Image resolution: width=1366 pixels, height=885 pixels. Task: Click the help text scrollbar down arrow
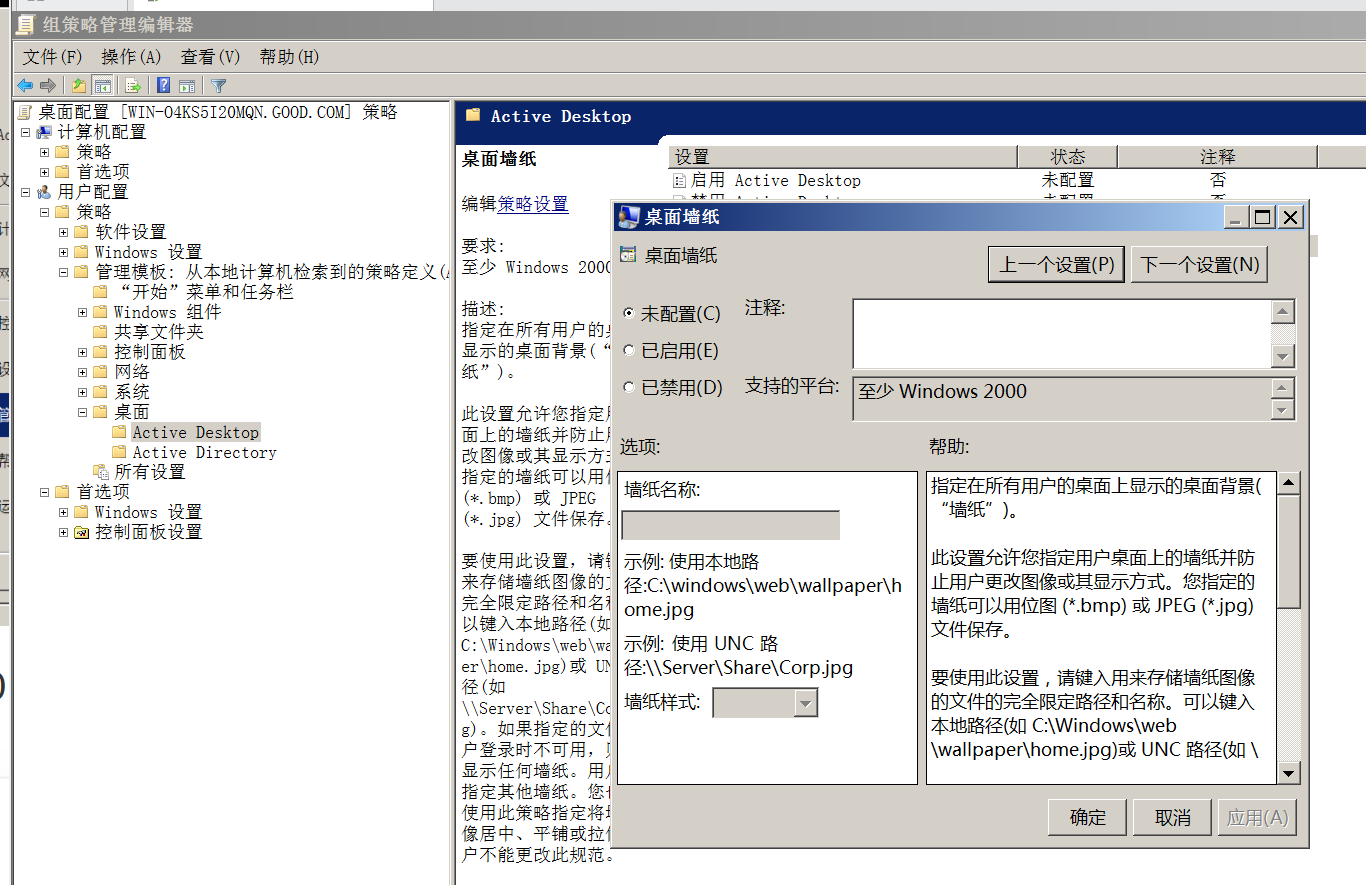tap(1289, 772)
